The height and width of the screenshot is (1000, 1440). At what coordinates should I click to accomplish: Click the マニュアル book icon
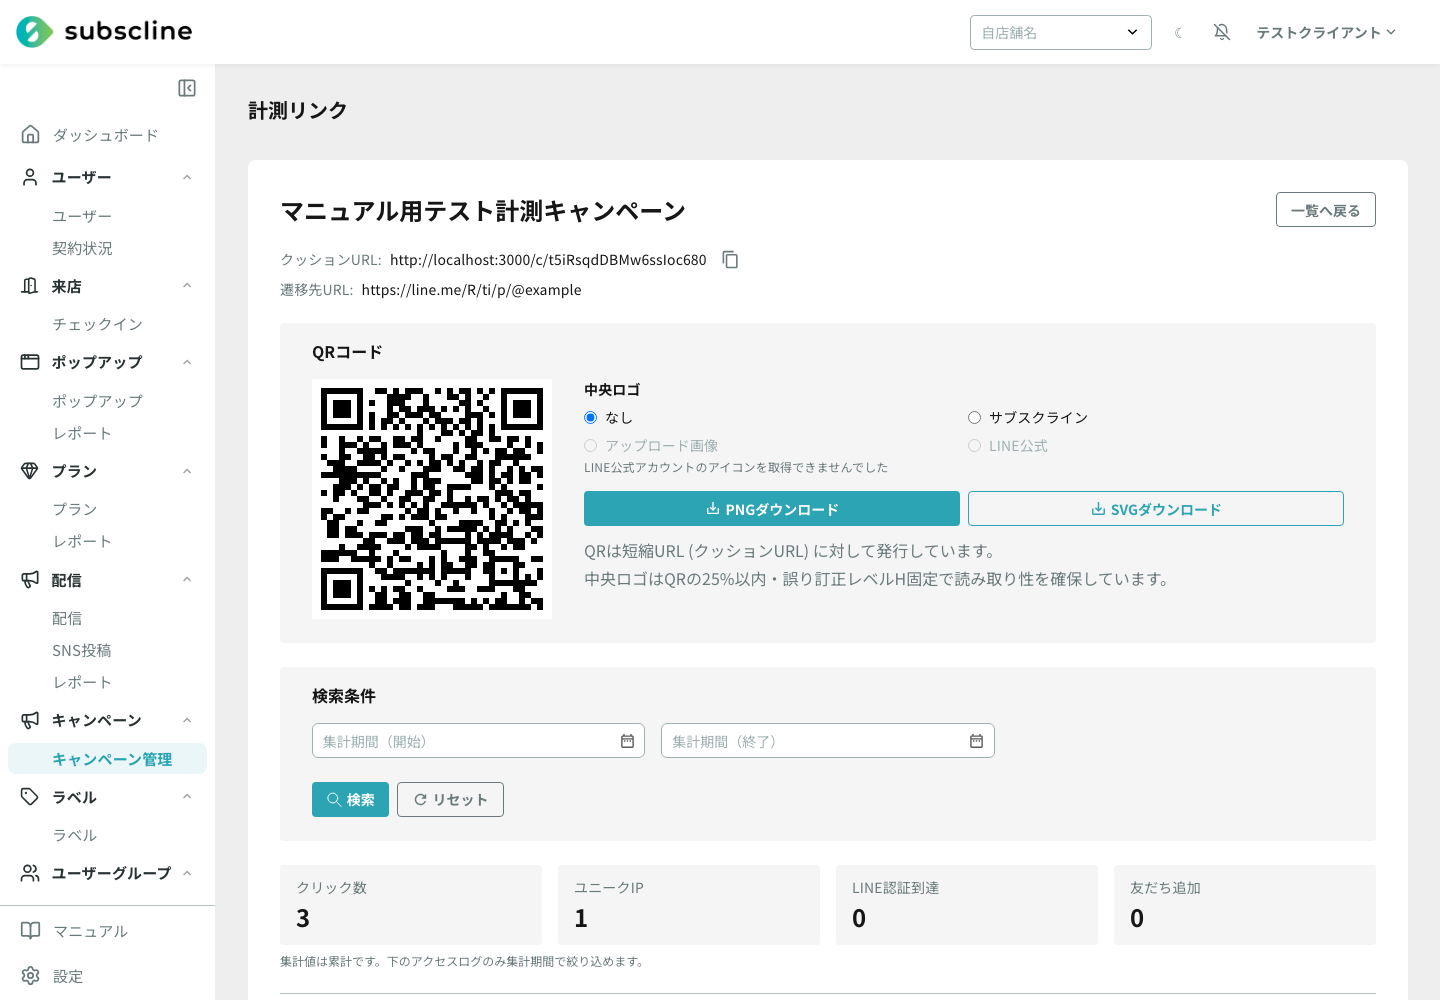pyautogui.click(x=31, y=931)
